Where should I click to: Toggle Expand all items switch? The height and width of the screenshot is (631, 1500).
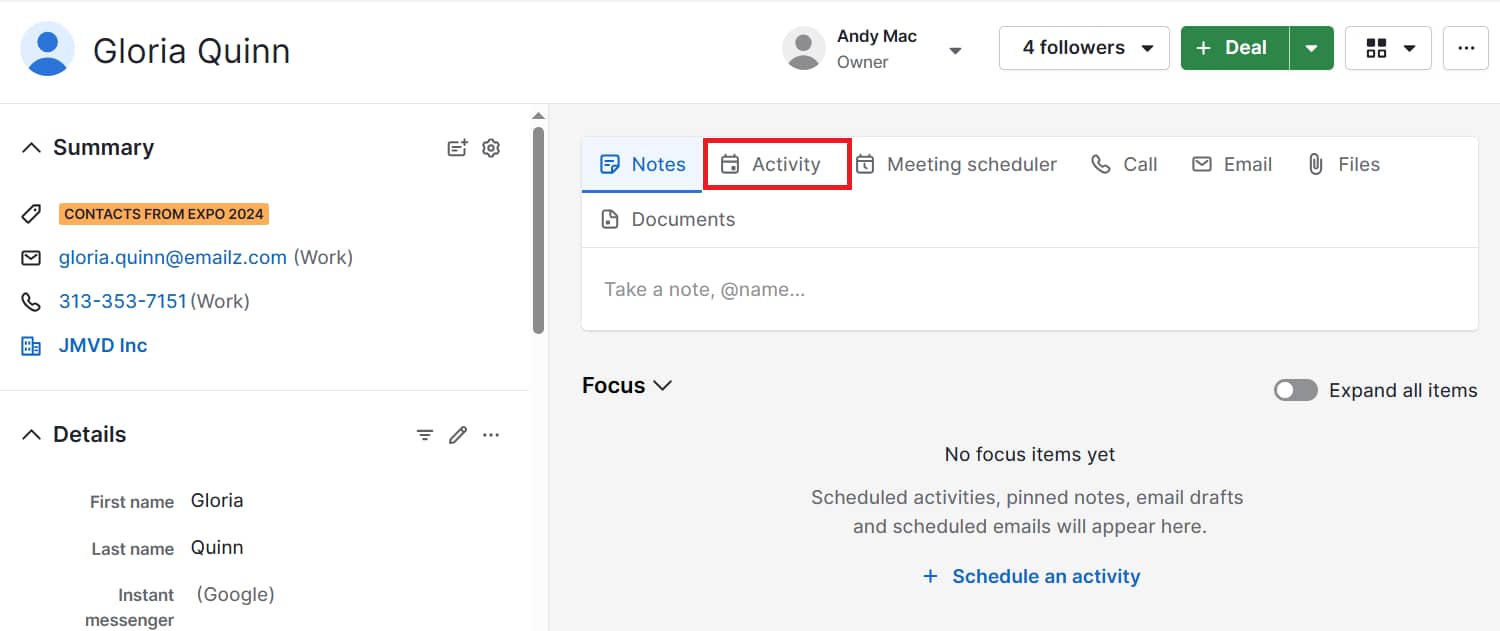(x=1296, y=390)
